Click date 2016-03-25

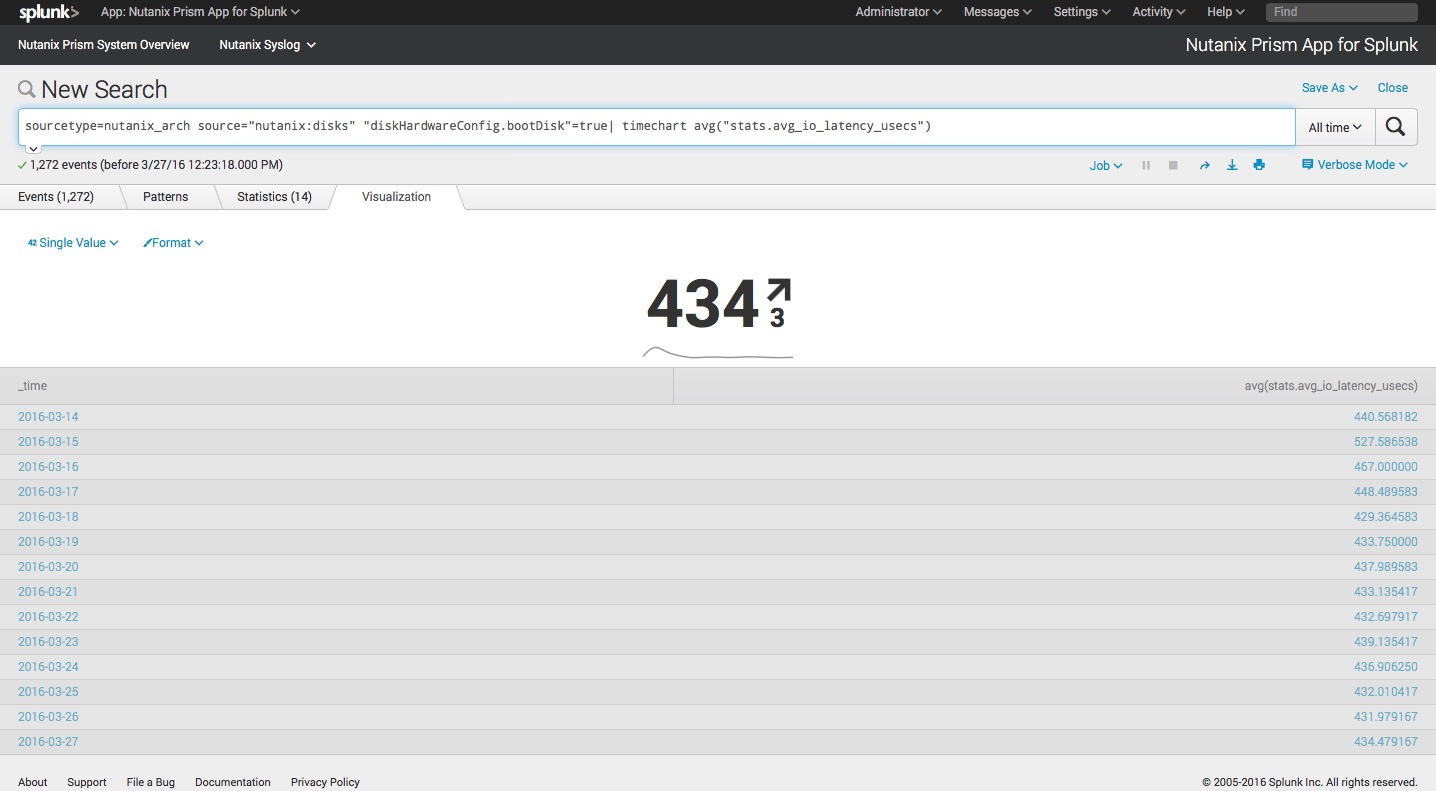[48, 692]
